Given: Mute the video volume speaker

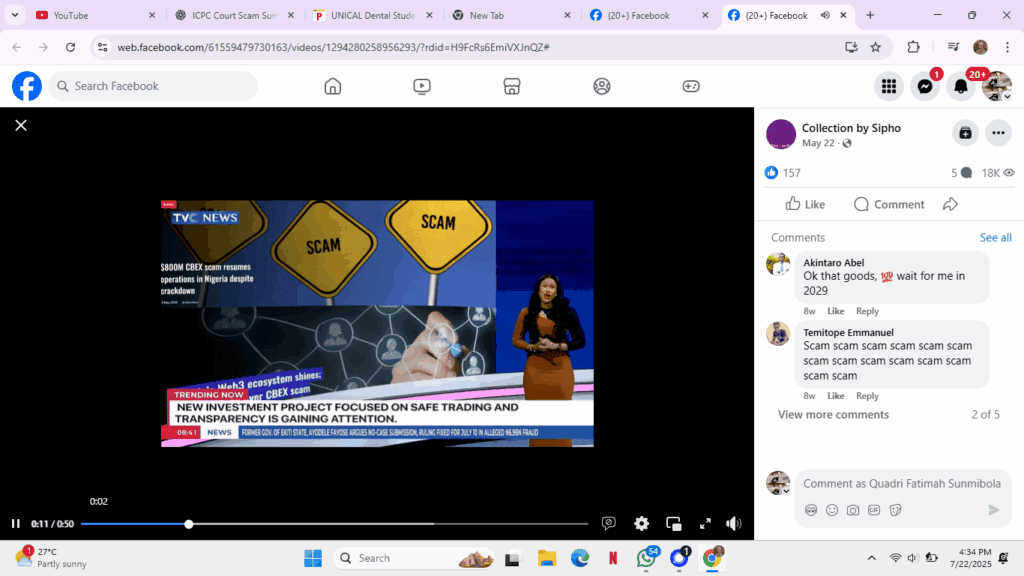Looking at the screenshot, I should [733, 523].
